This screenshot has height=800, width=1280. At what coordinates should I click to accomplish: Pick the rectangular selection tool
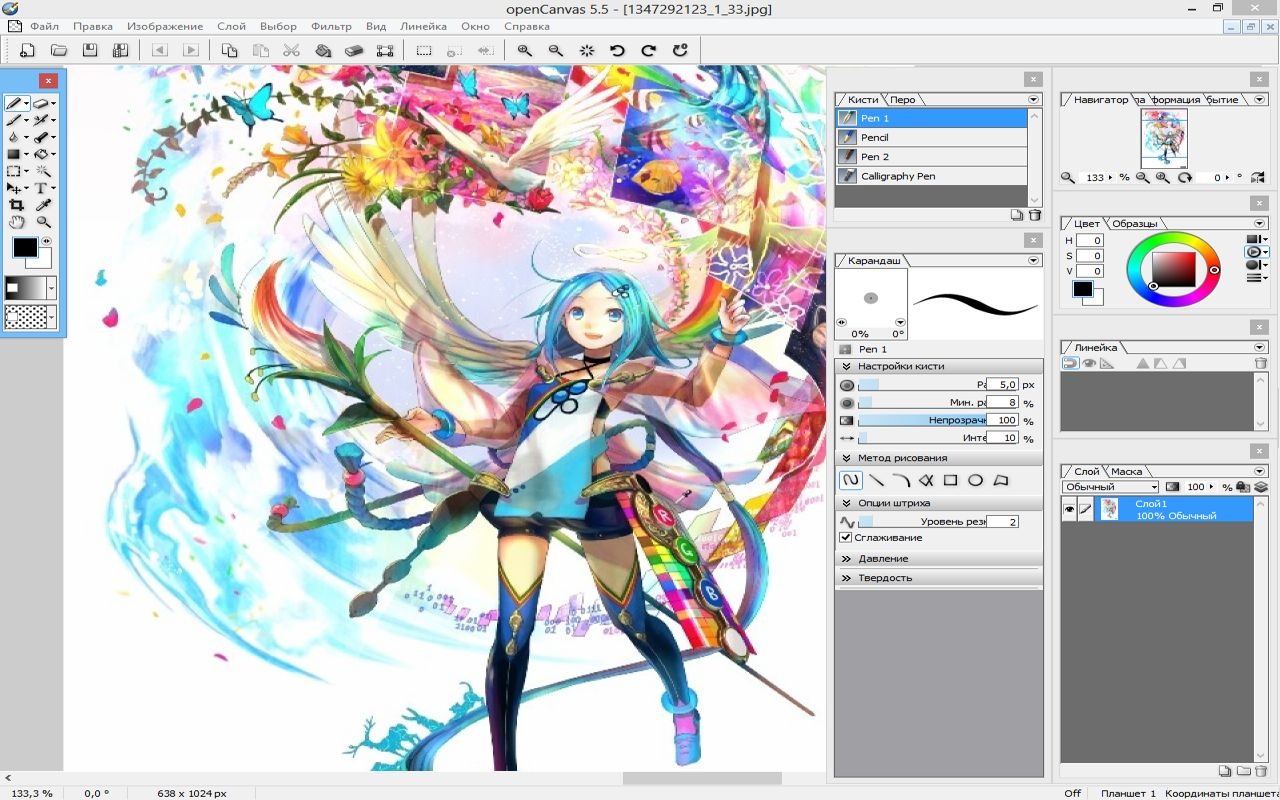click(x=14, y=171)
